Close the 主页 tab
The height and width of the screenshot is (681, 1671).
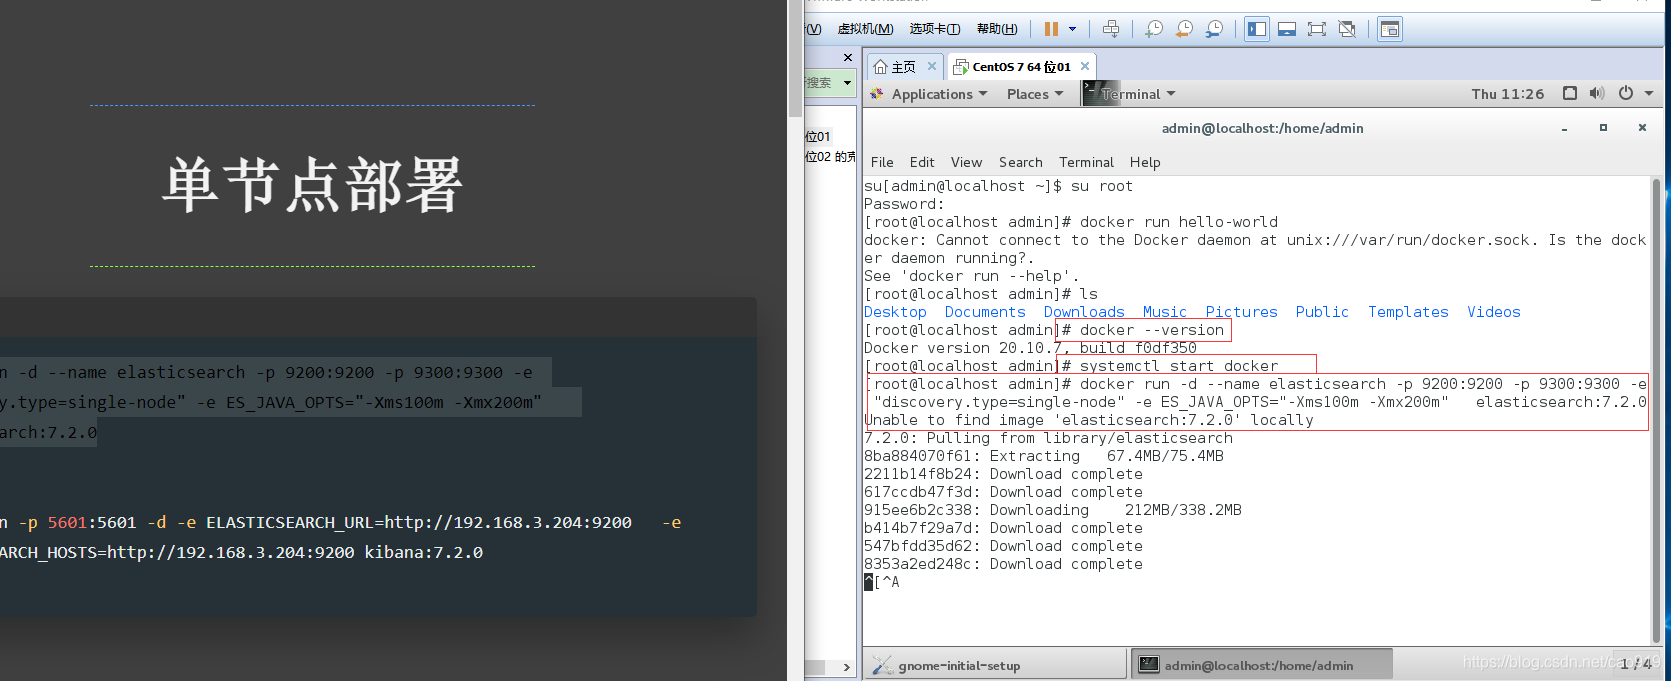click(932, 66)
